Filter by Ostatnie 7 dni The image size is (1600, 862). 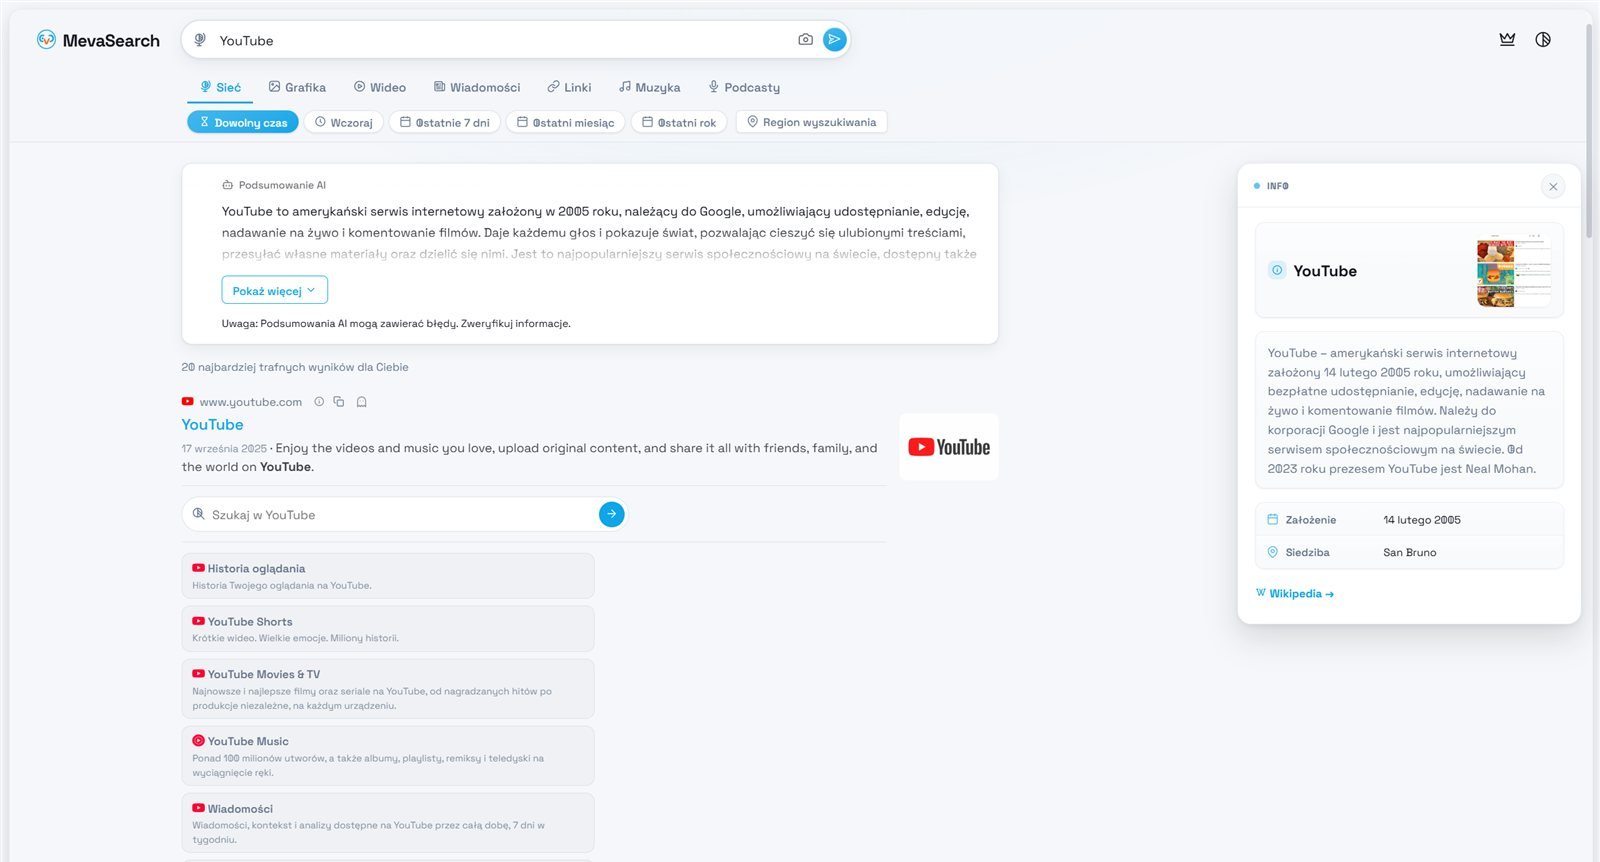(x=445, y=122)
